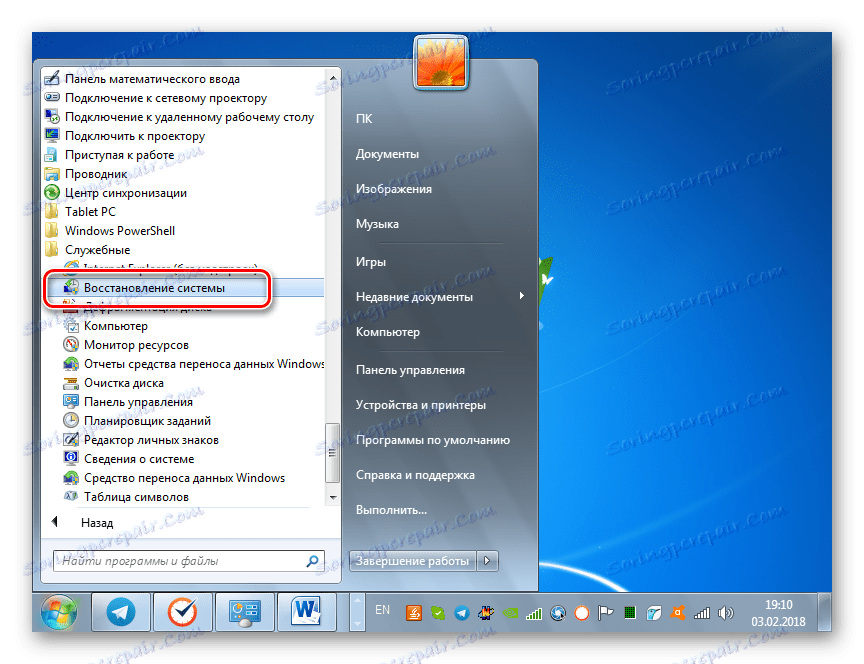Click the Windows Start orb
This screenshot has width=864, height=664.
tap(59, 612)
